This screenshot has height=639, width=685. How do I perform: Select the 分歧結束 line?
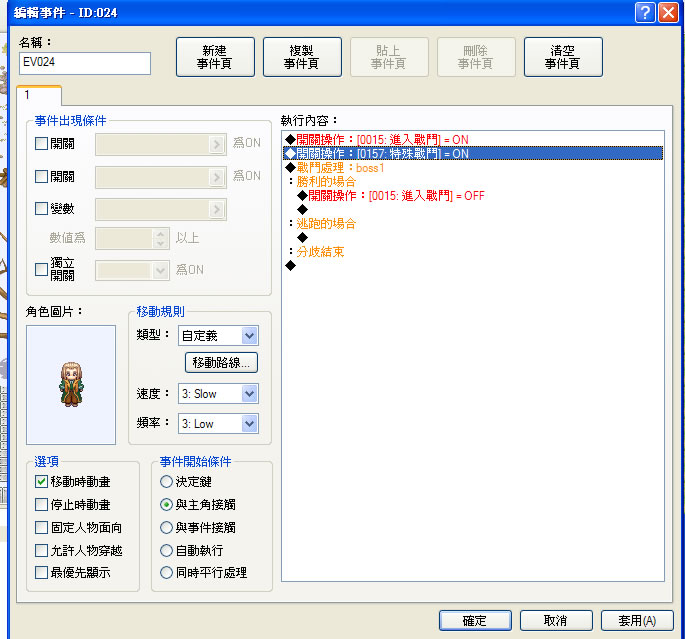point(316,252)
